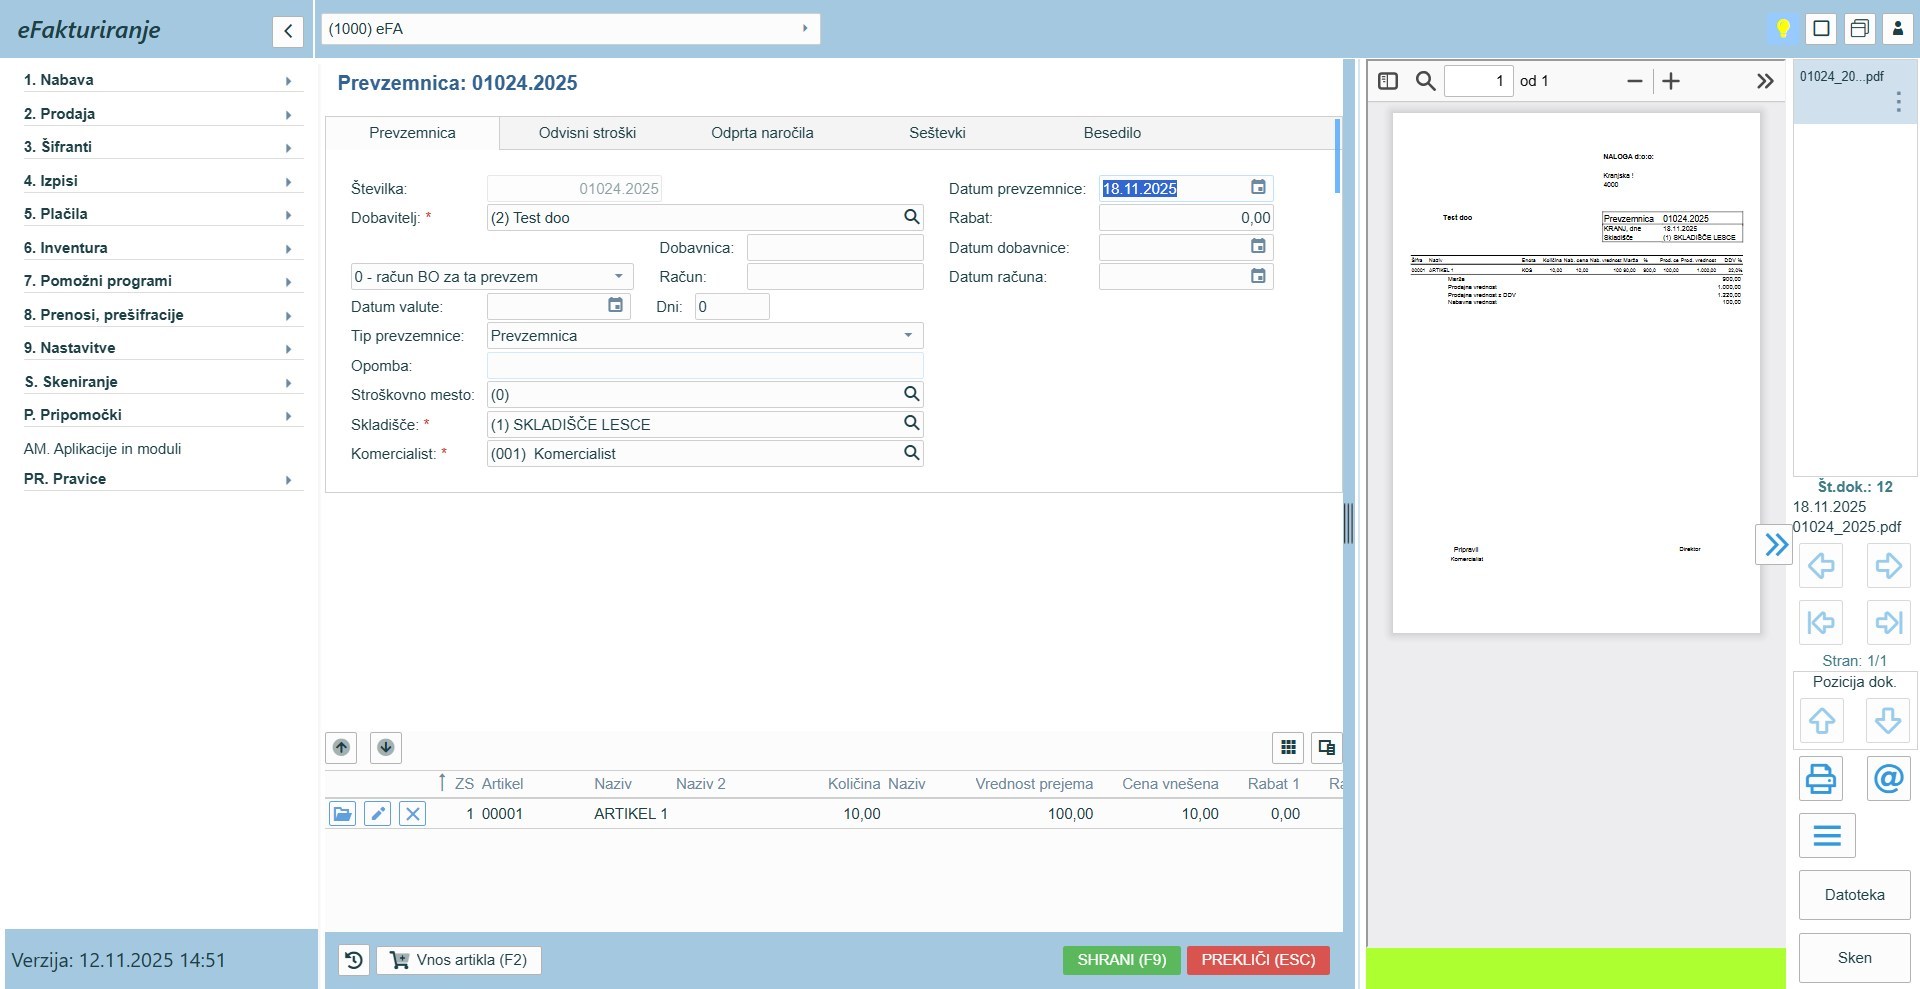Zoom in the PDF with the plus icon

click(1671, 81)
